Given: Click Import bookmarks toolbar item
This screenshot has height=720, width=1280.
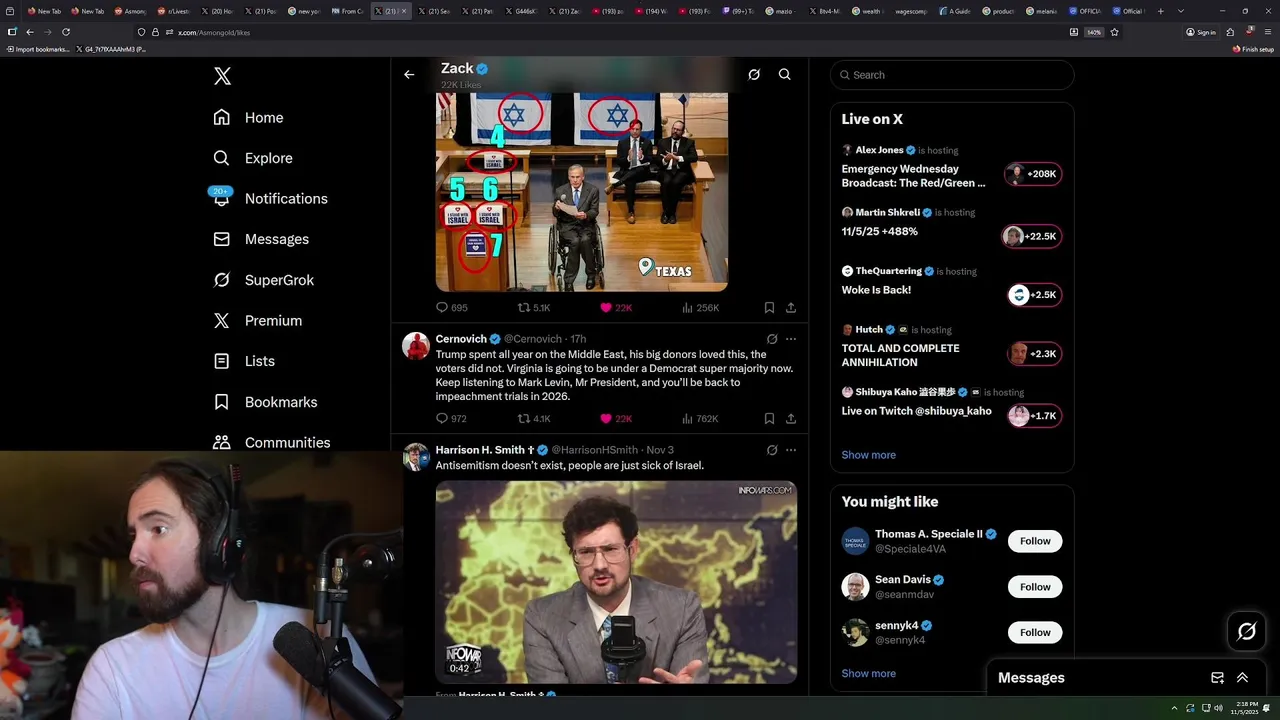Looking at the screenshot, I should pos(38,49).
